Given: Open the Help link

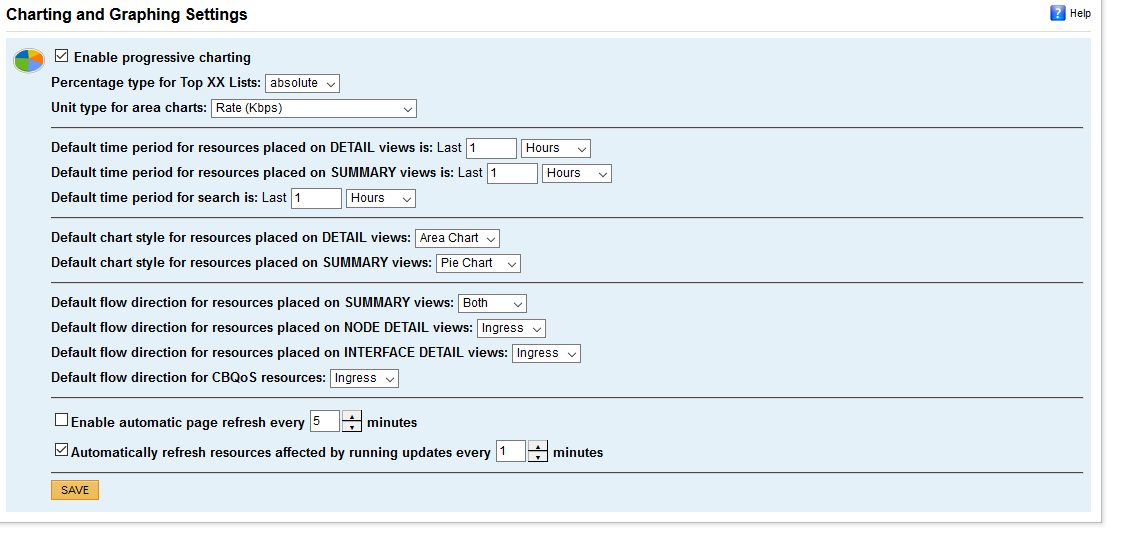Looking at the screenshot, I should pyautogui.click(x=1080, y=13).
